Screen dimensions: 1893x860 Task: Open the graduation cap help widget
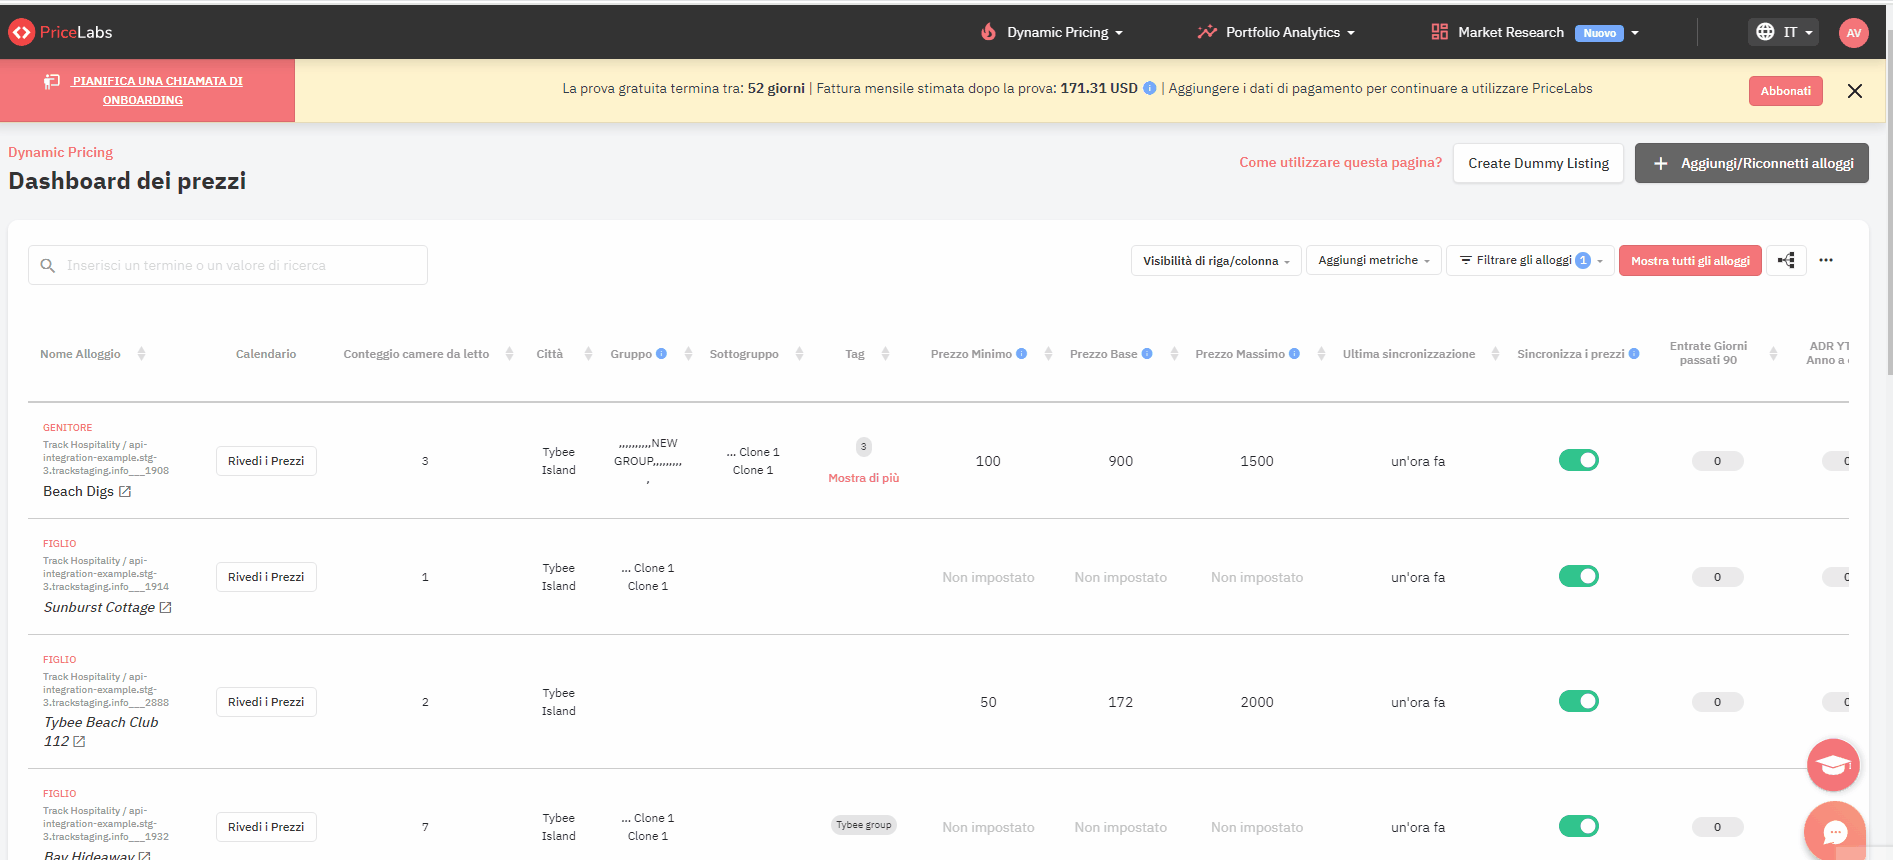click(1833, 765)
